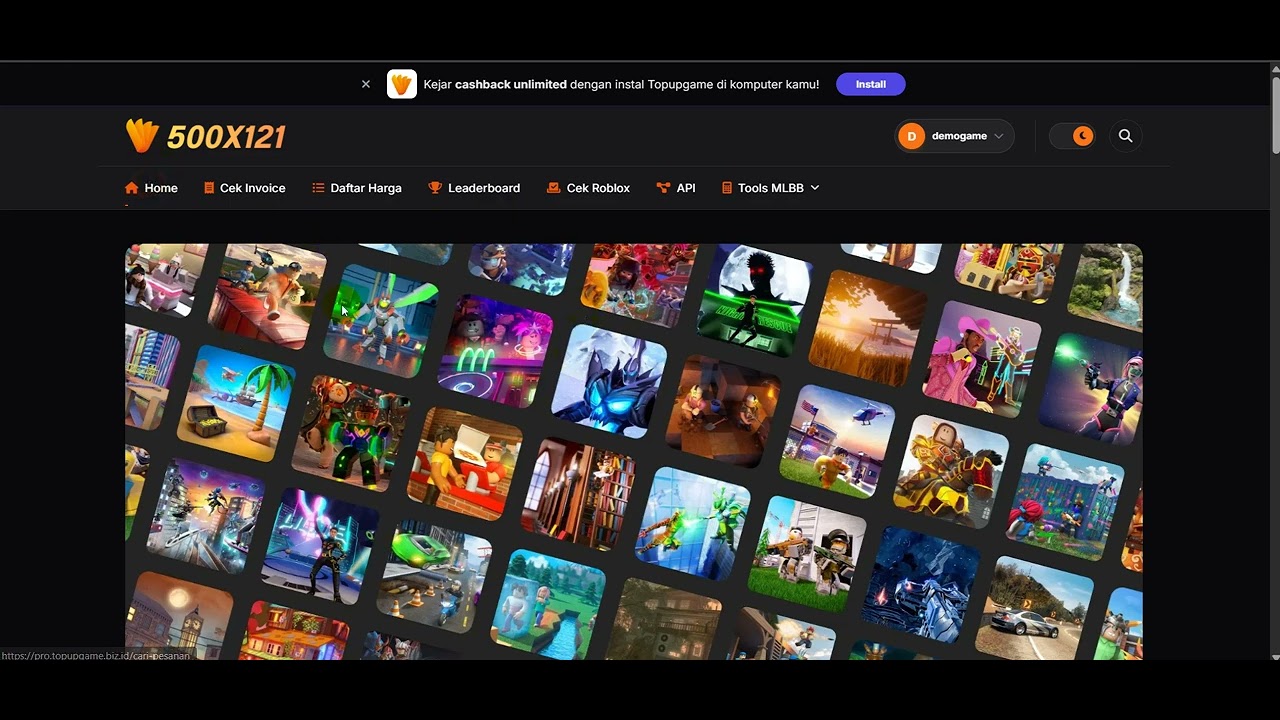This screenshot has height=720, width=1280.
Task: Click the helicopter city thumbnail
Action: point(838,441)
